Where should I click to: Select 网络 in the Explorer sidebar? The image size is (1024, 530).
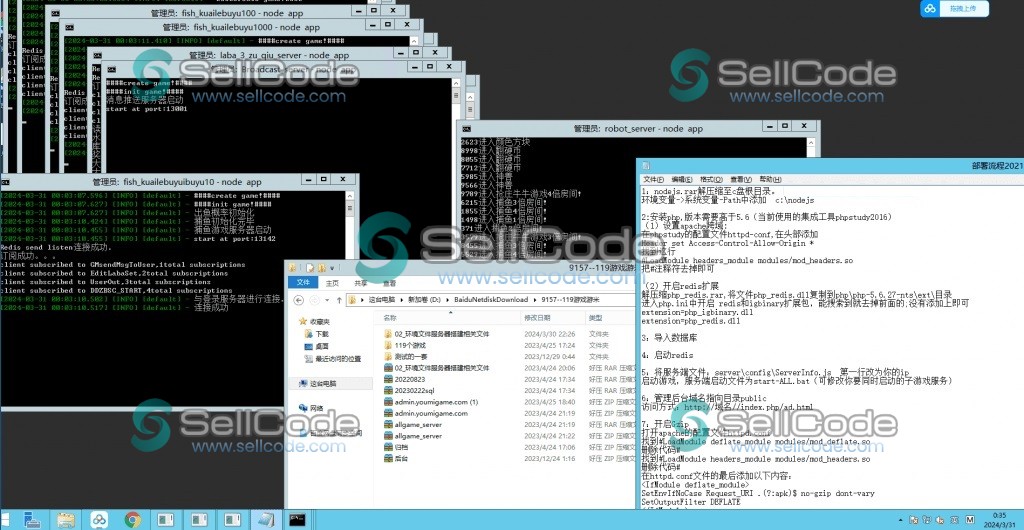317,409
